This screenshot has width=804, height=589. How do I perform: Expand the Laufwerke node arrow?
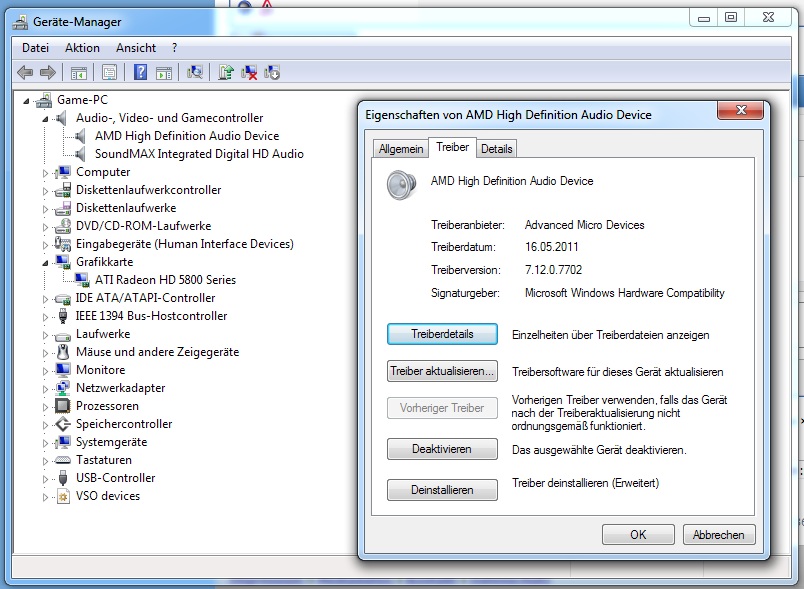45,335
